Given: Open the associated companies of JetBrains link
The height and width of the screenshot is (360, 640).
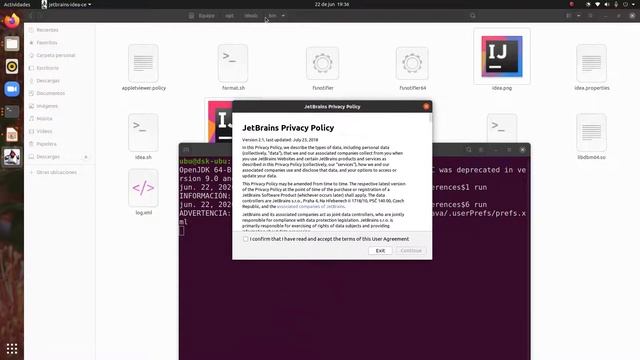Looking at the screenshot, I should click(x=311, y=207).
